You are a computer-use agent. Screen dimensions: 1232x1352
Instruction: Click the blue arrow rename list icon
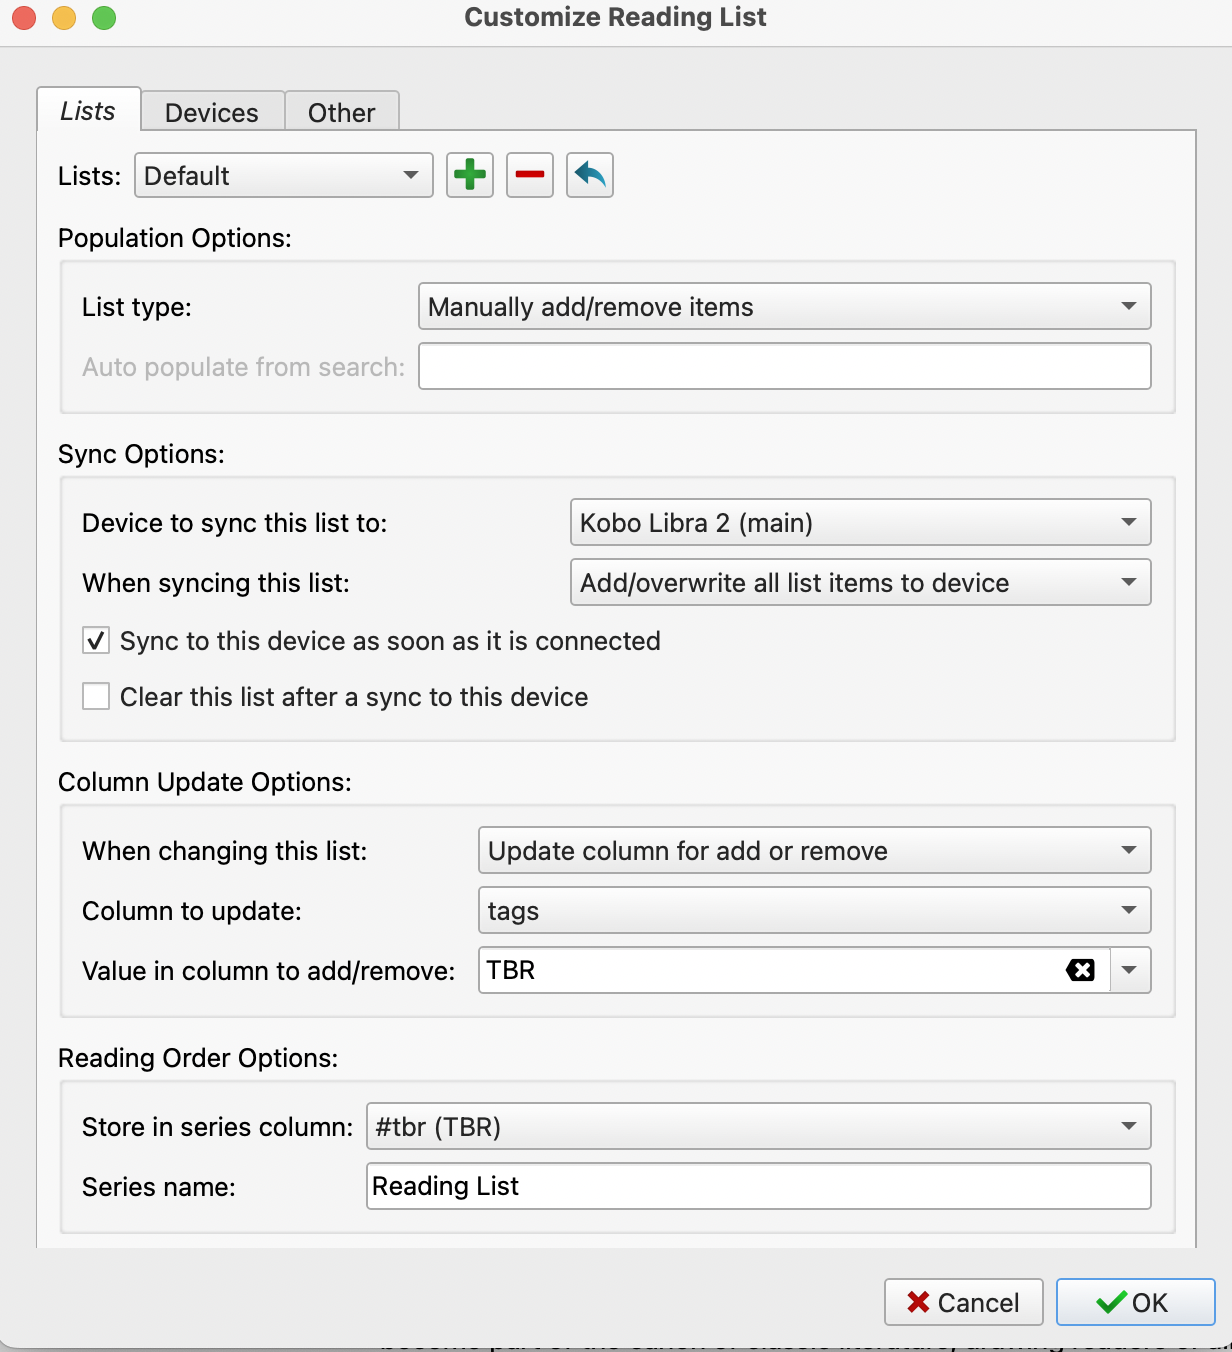(x=589, y=176)
